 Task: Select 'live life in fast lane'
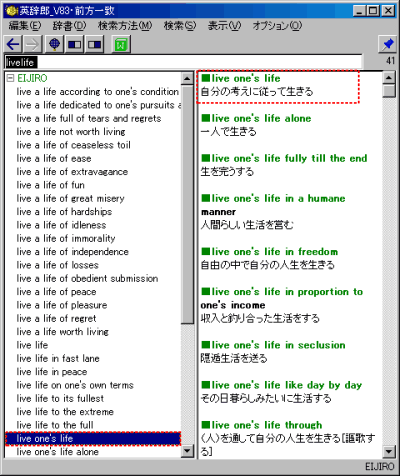58,358
